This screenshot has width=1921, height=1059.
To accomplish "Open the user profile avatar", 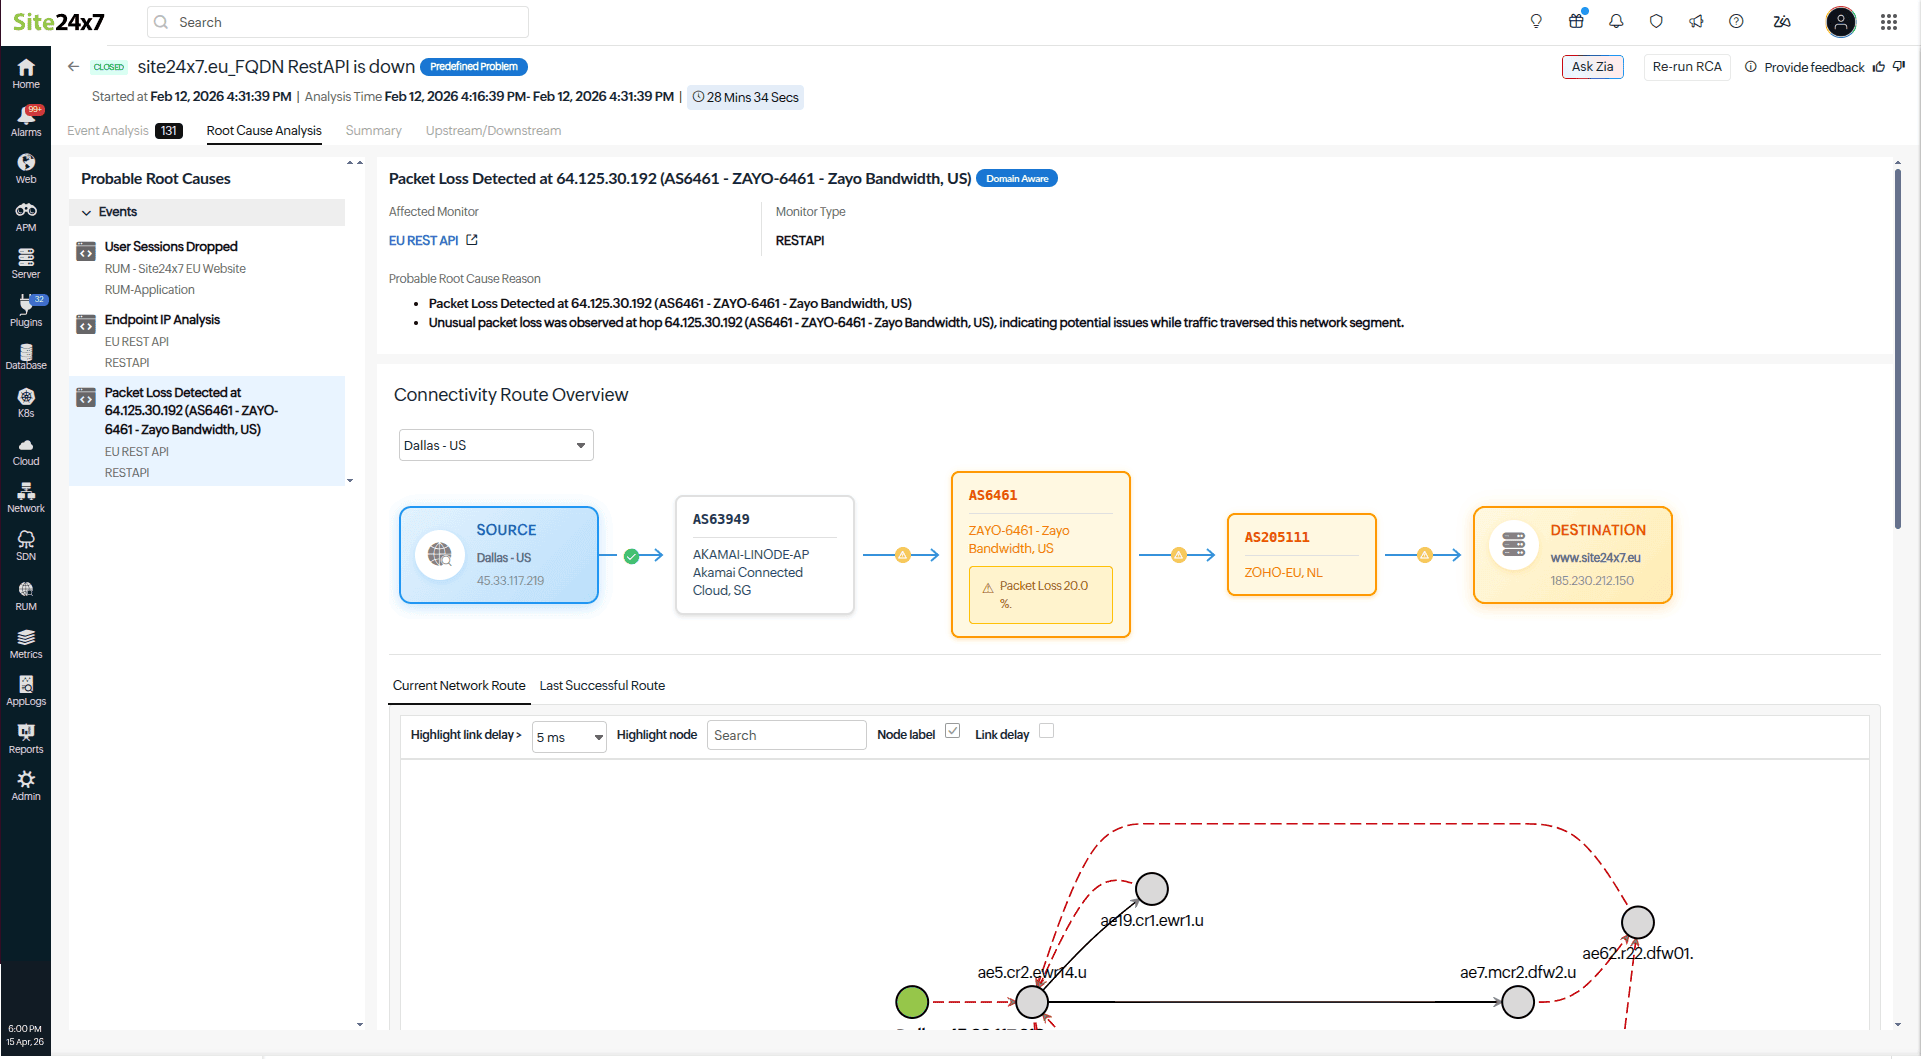I will click(1840, 21).
